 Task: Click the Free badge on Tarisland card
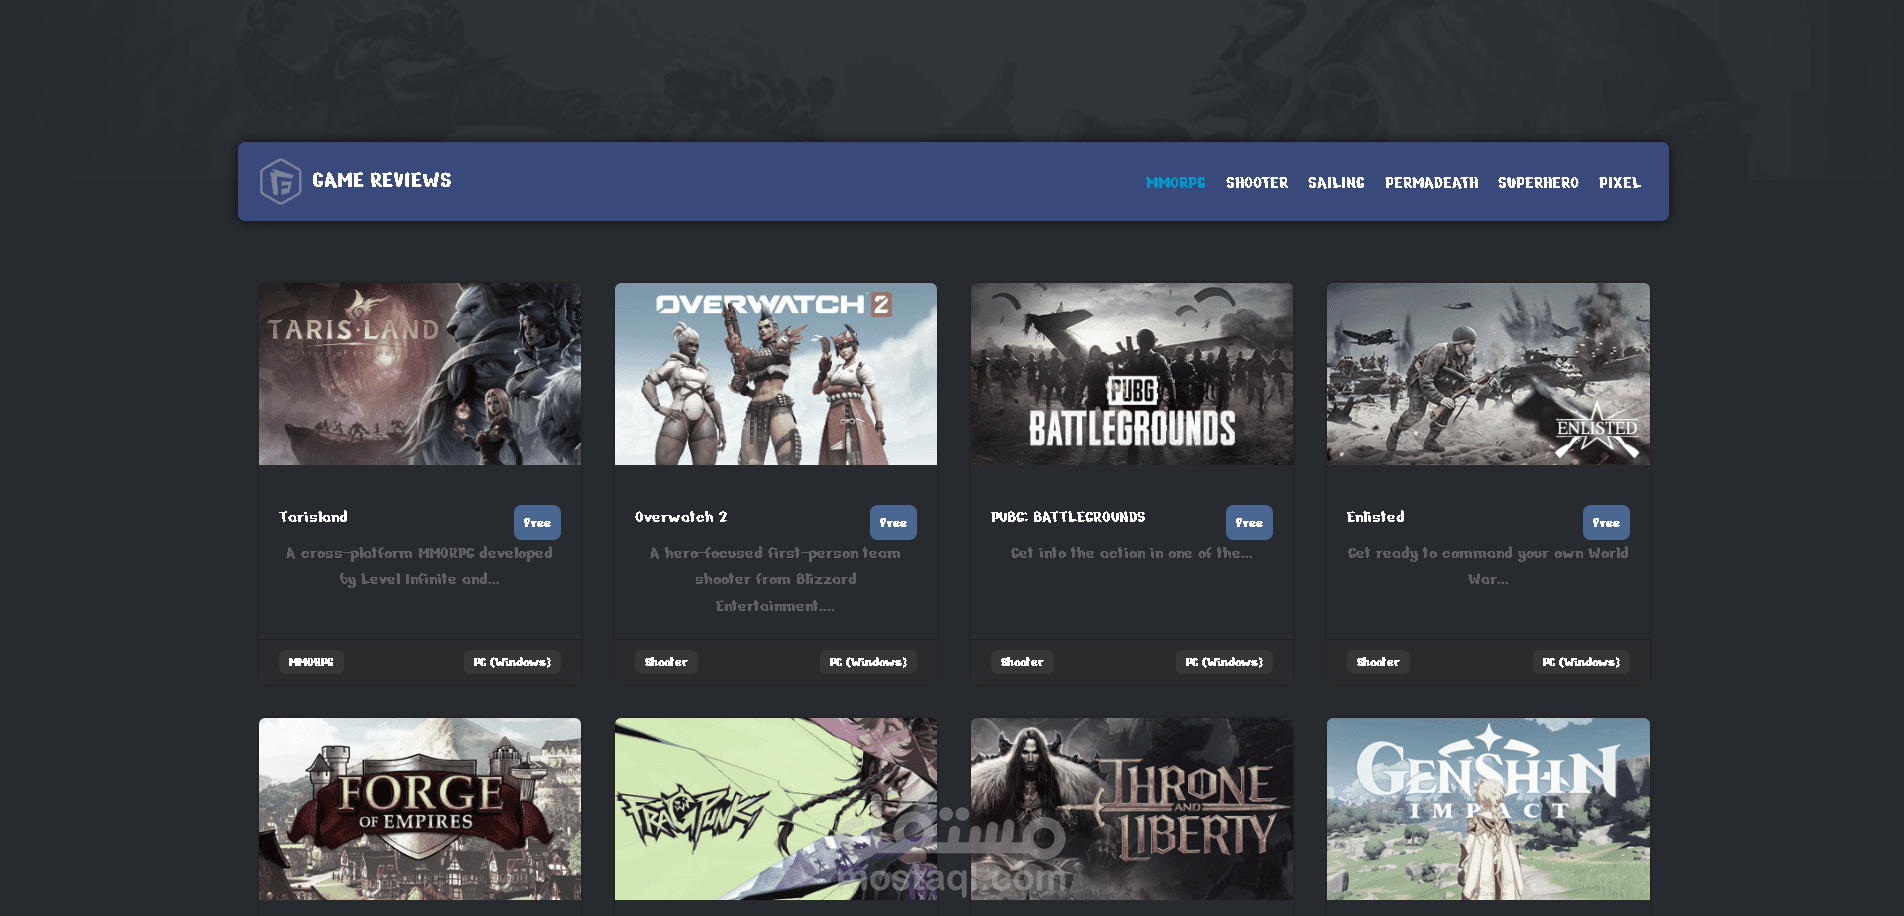[537, 523]
